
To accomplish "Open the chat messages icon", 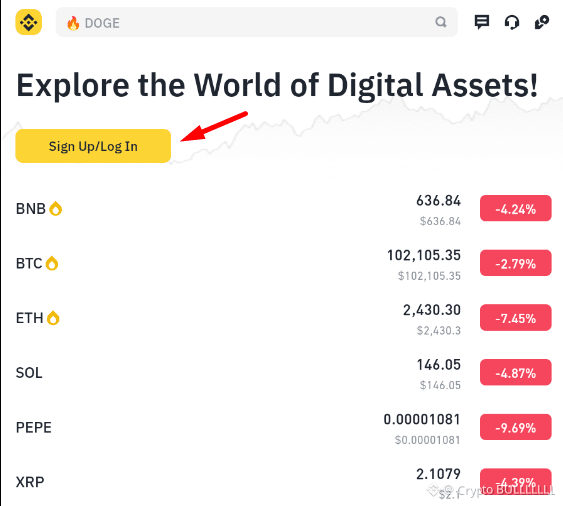I will tap(481, 22).
